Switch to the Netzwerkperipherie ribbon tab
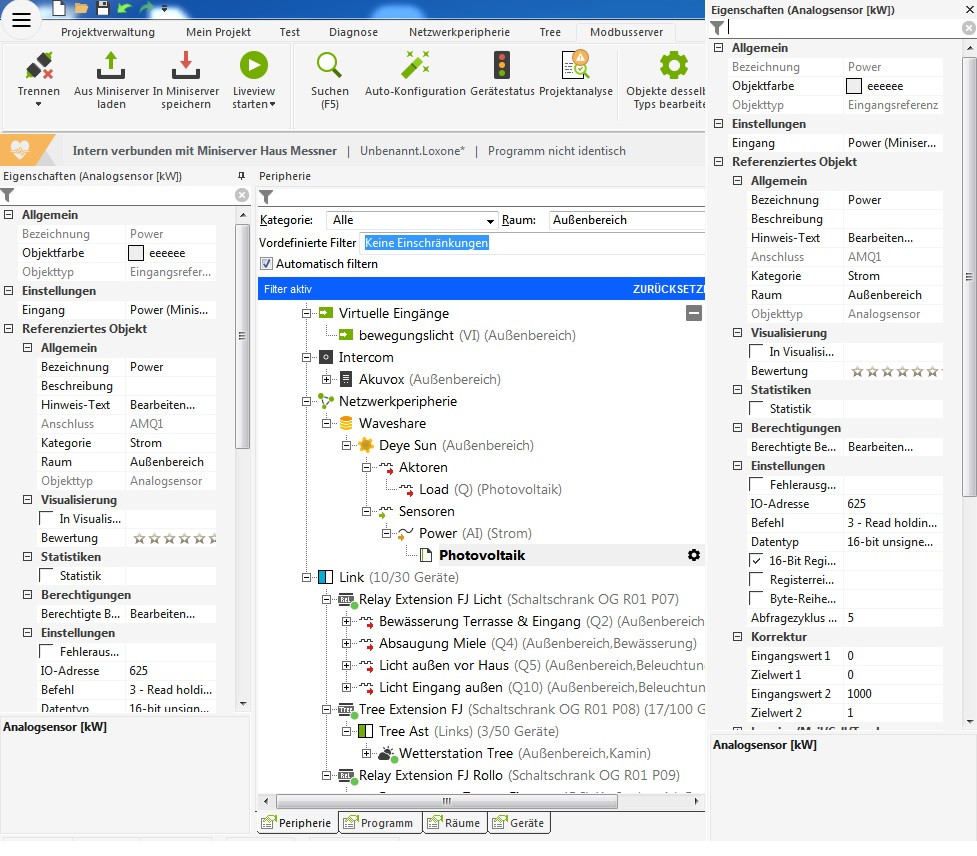This screenshot has height=856, width=977. coord(458,32)
